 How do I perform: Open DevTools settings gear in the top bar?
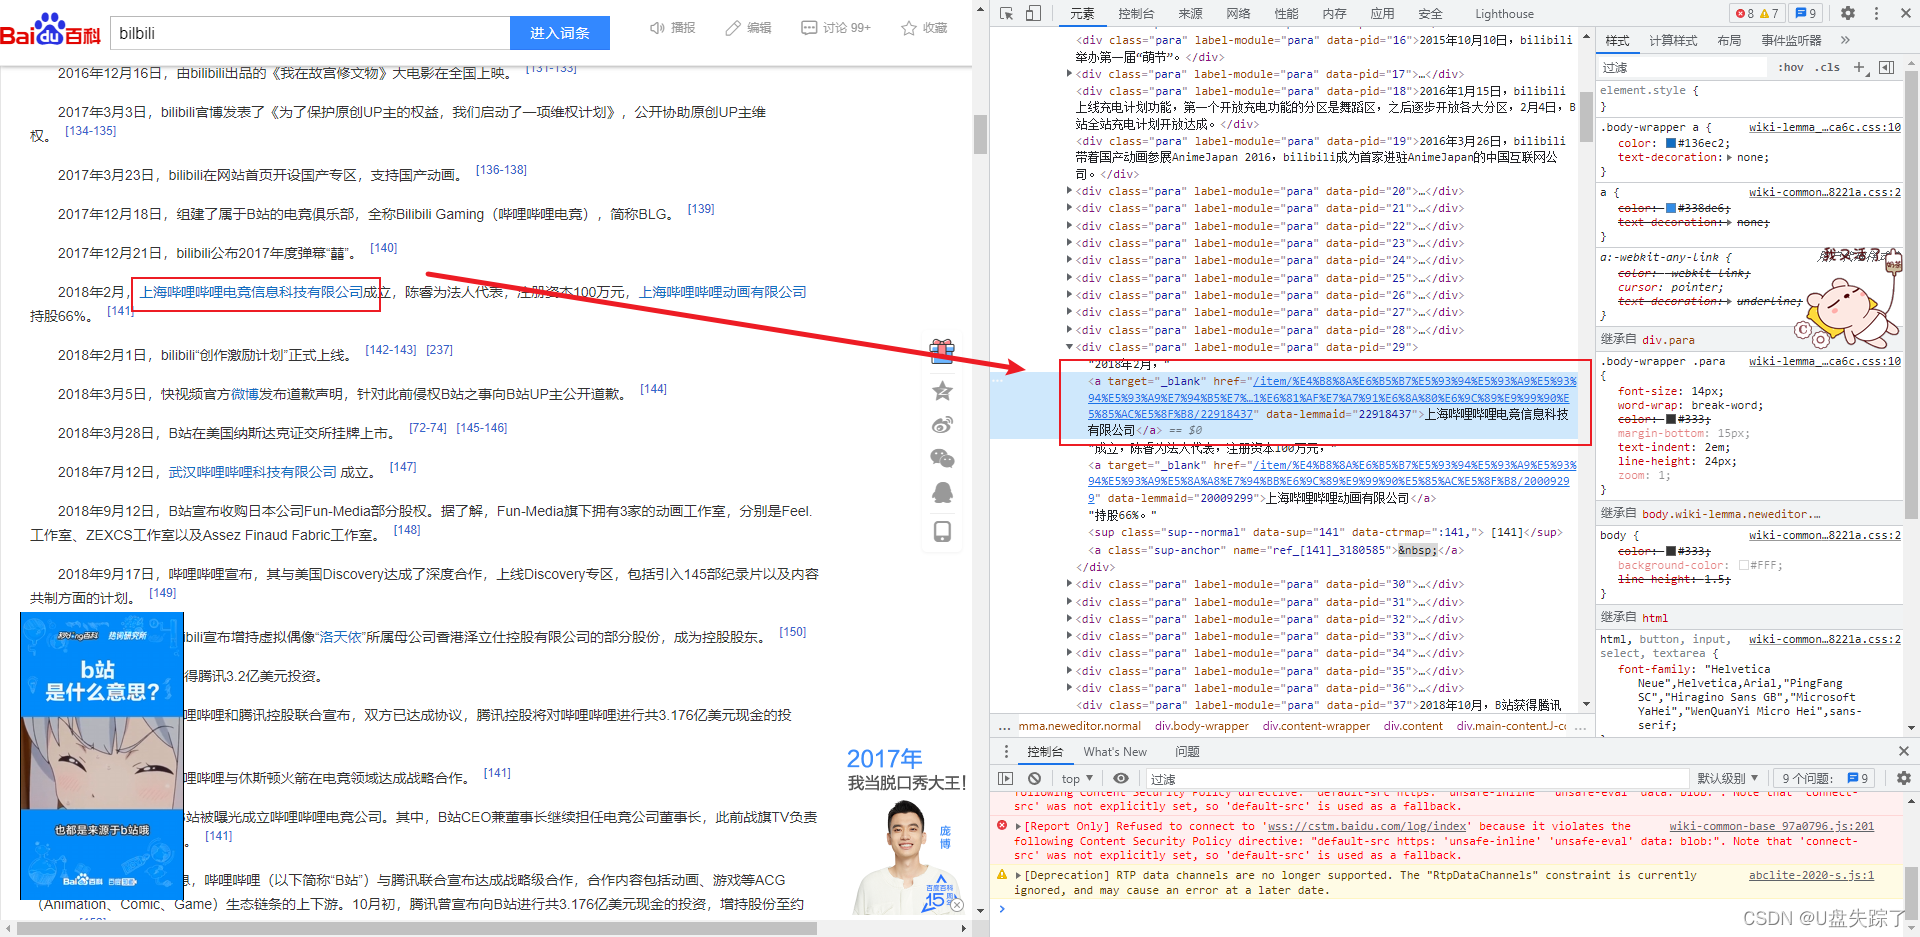point(1848,14)
